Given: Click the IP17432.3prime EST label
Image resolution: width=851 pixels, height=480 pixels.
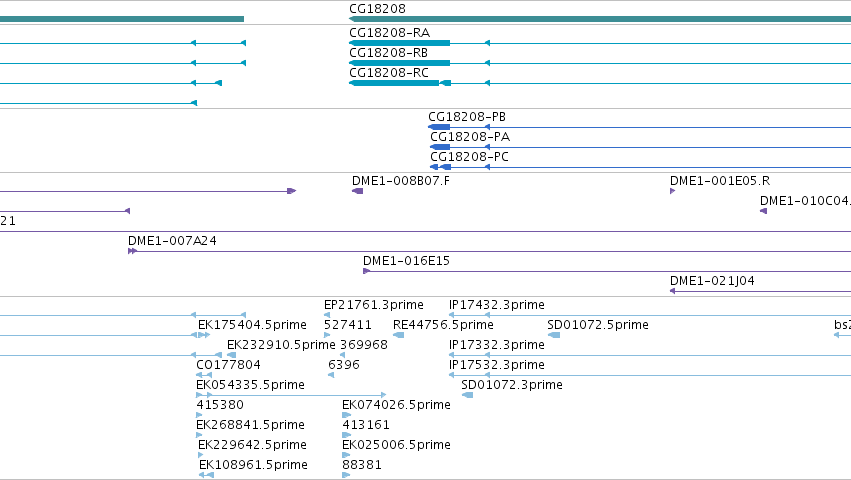Looking at the screenshot, I should pos(497,305).
